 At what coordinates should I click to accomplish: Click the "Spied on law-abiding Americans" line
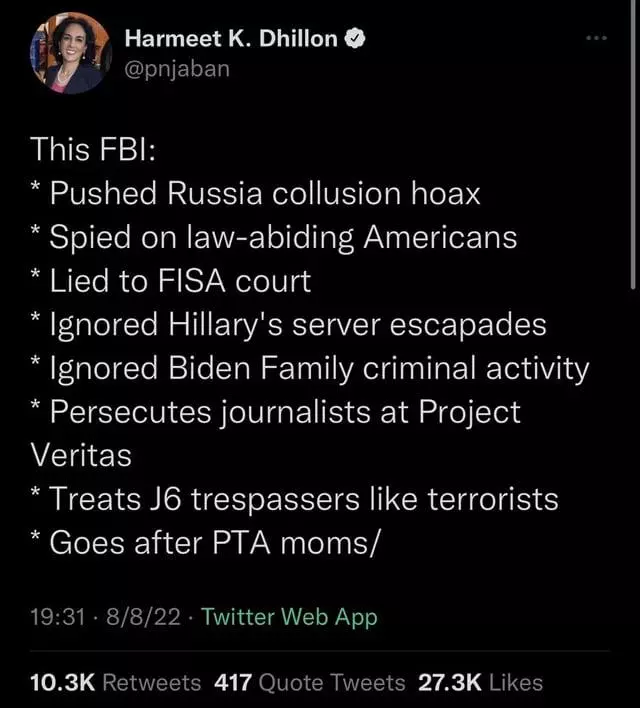tap(274, 237)
